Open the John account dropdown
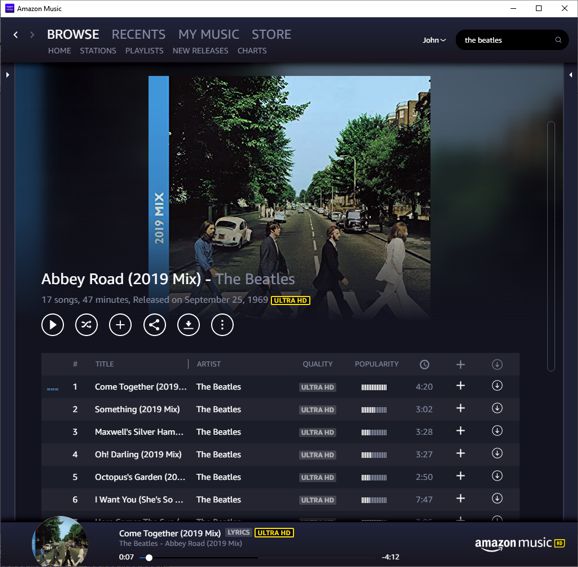 434,40
